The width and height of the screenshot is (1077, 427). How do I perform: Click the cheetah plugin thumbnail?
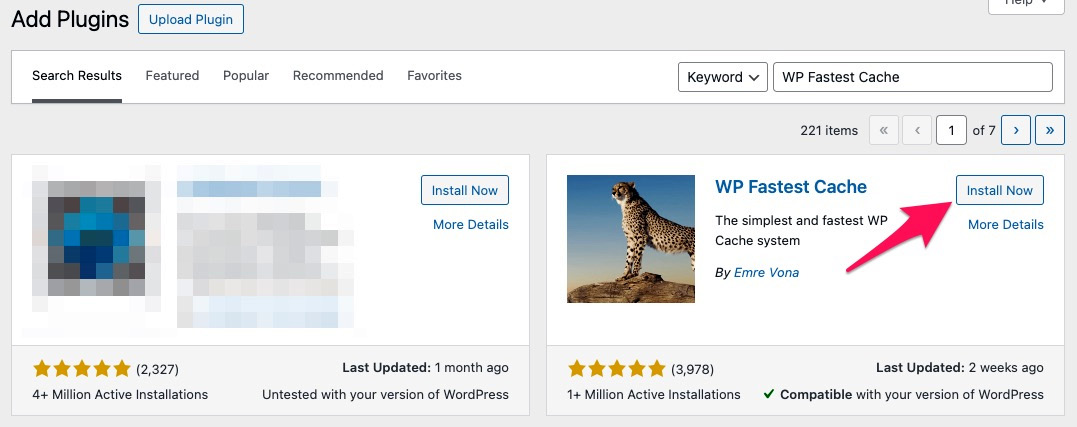coord(631,239)
